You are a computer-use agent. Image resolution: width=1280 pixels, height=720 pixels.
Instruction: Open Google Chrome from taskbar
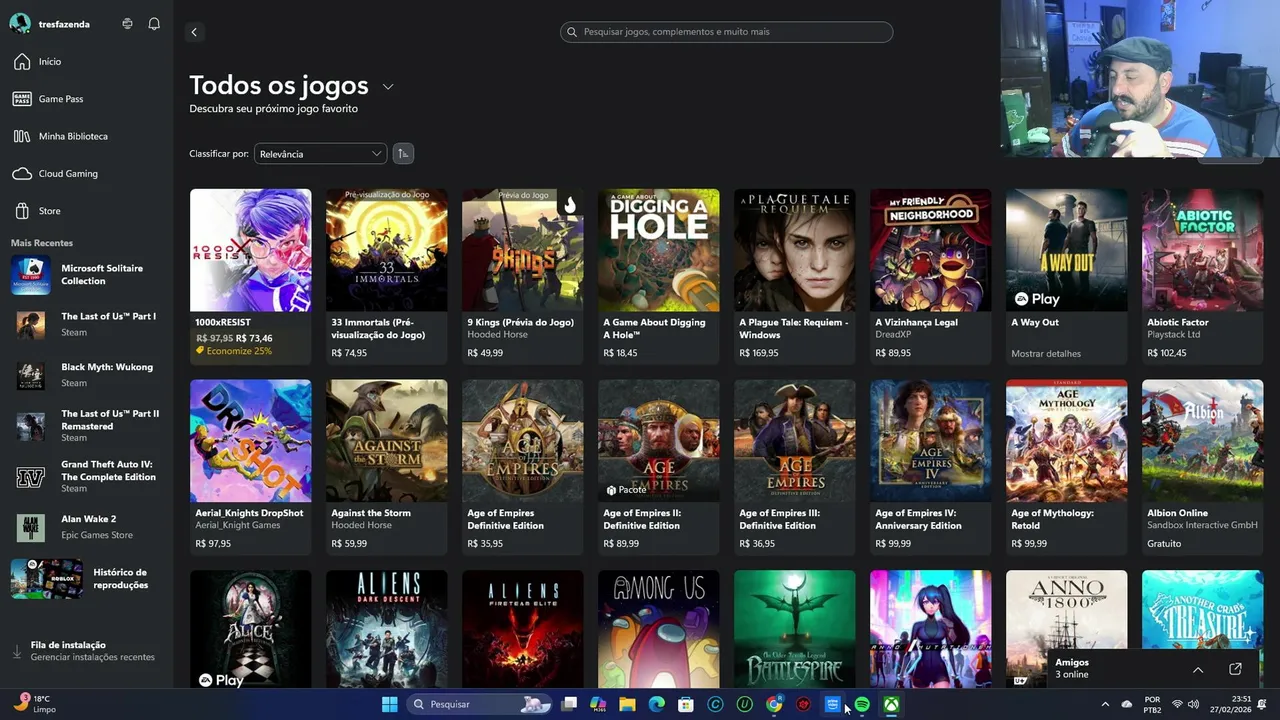pos(774,704)
